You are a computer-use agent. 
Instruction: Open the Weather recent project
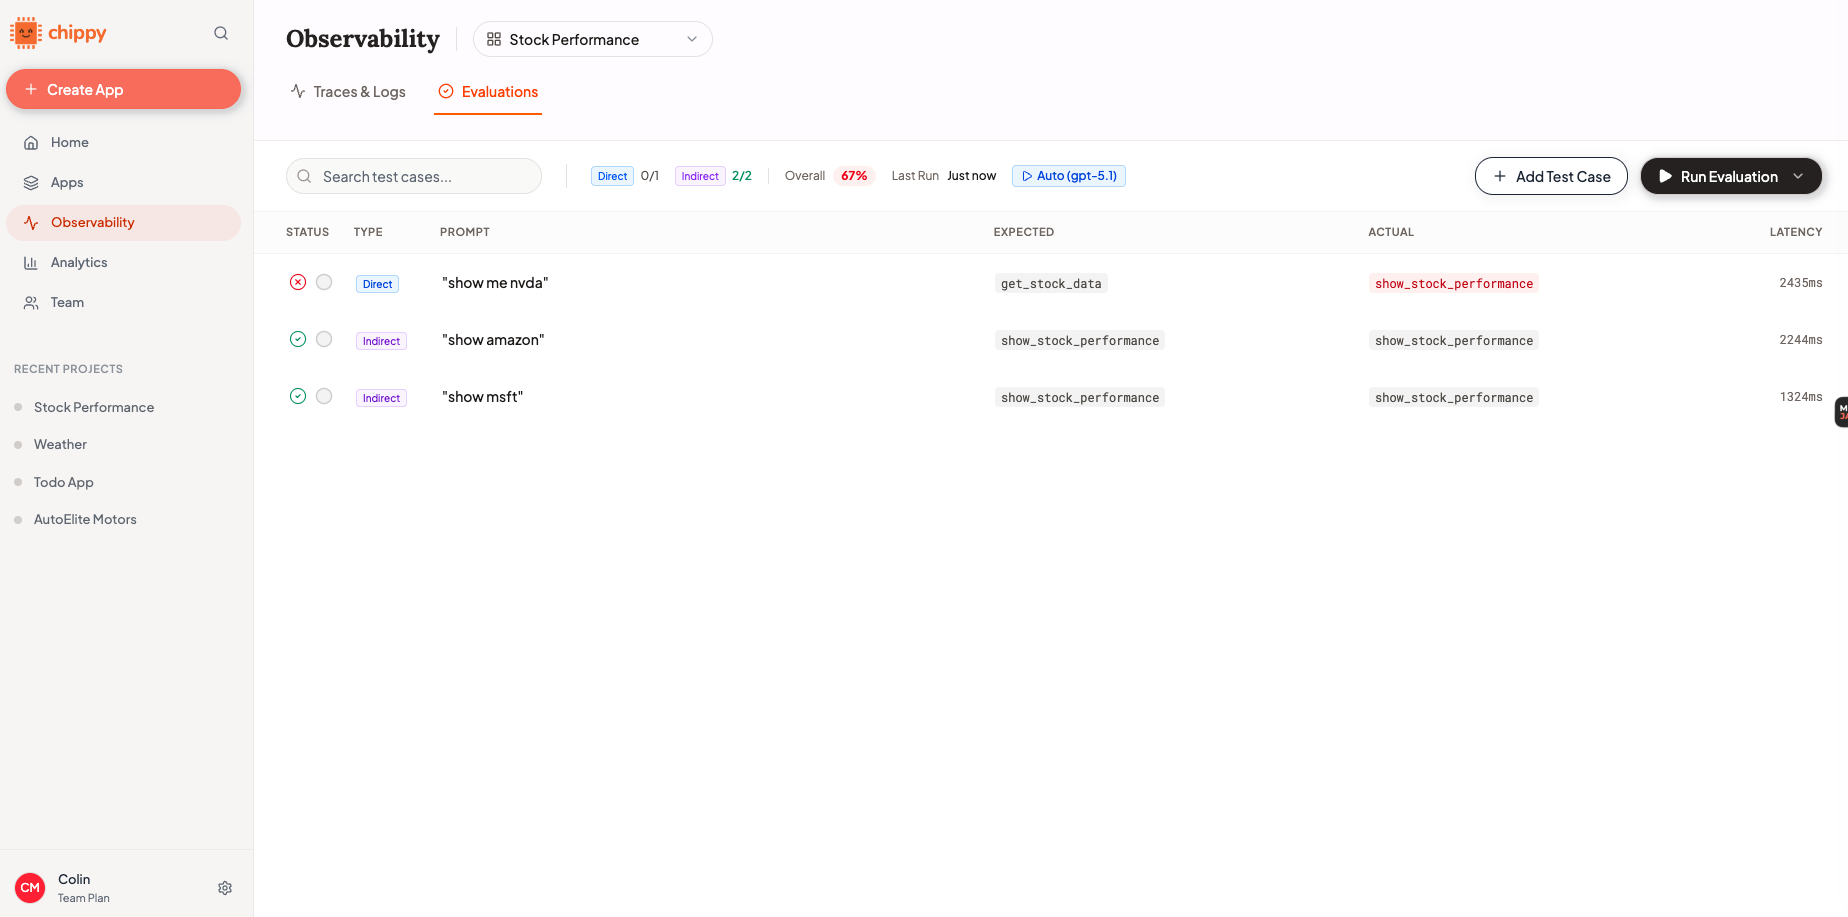[60, 444]
